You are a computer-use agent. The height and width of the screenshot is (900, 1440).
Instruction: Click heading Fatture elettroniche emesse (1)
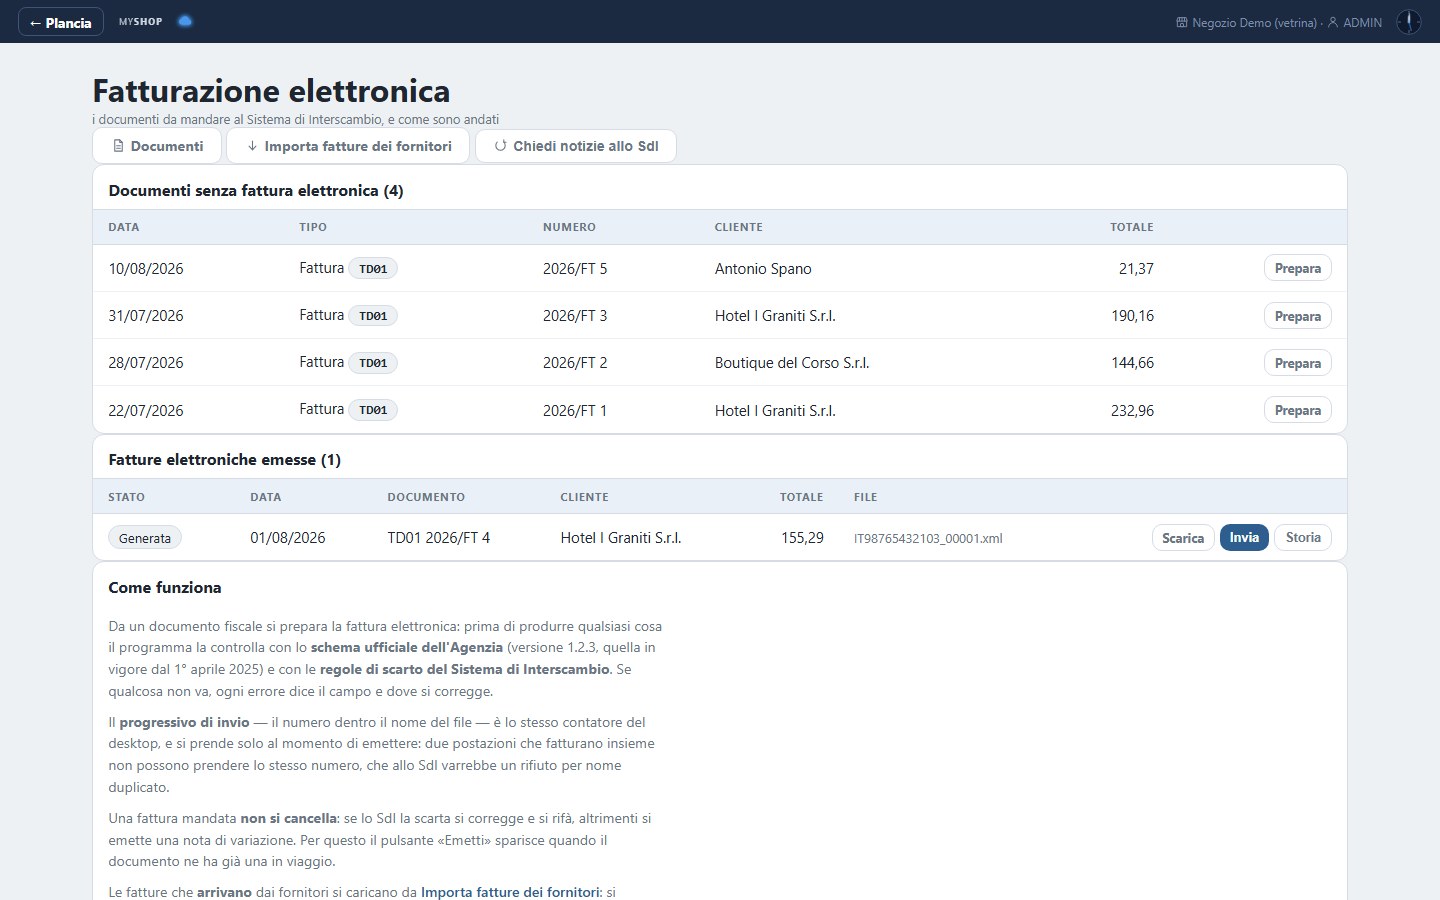[x=224, y=460]
